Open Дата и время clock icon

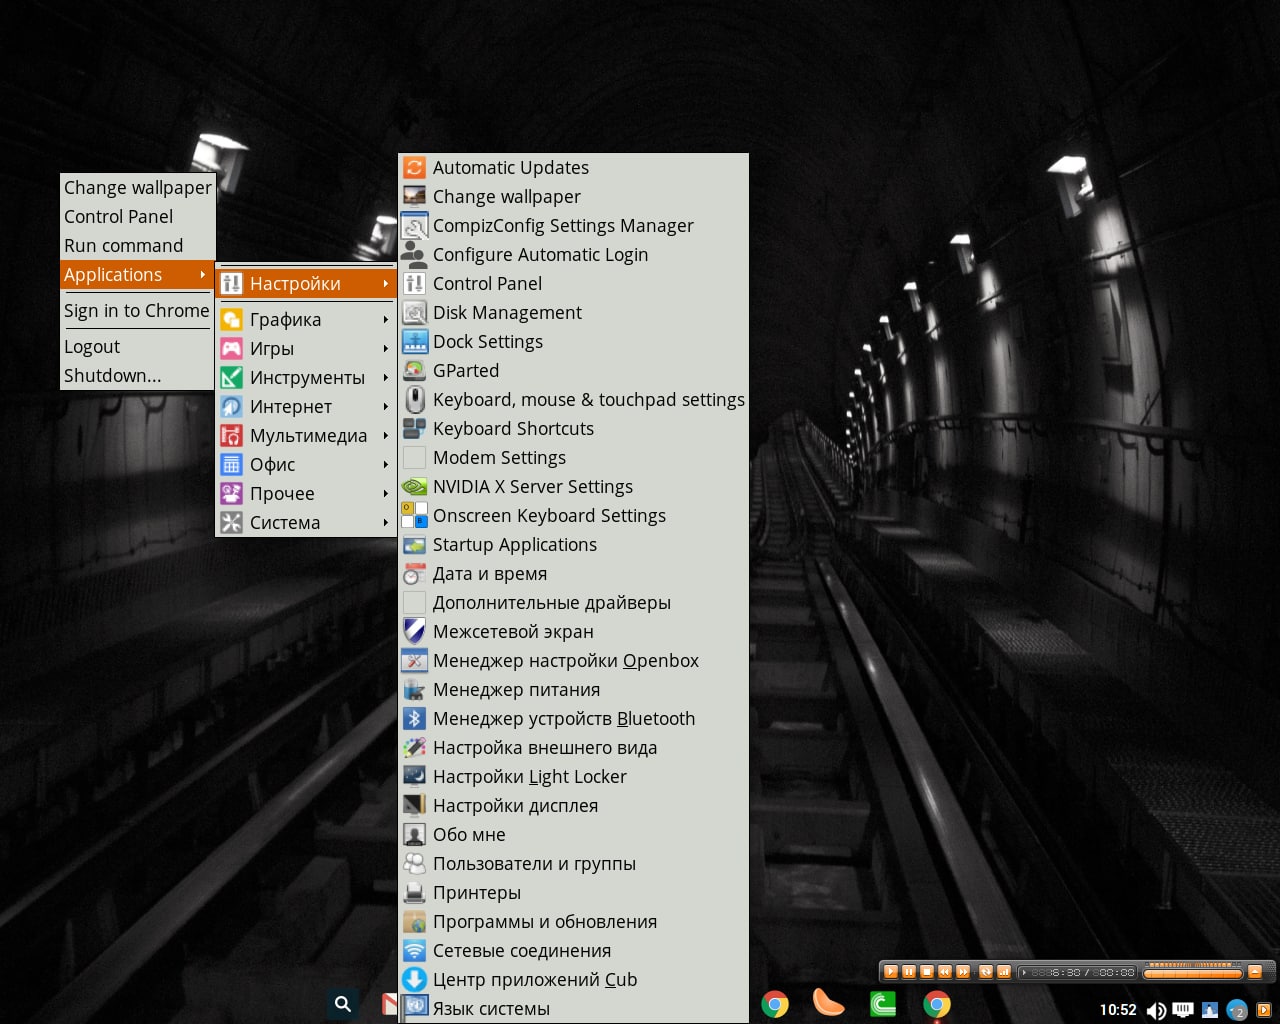pyautogui.click(x=414, y=574)
